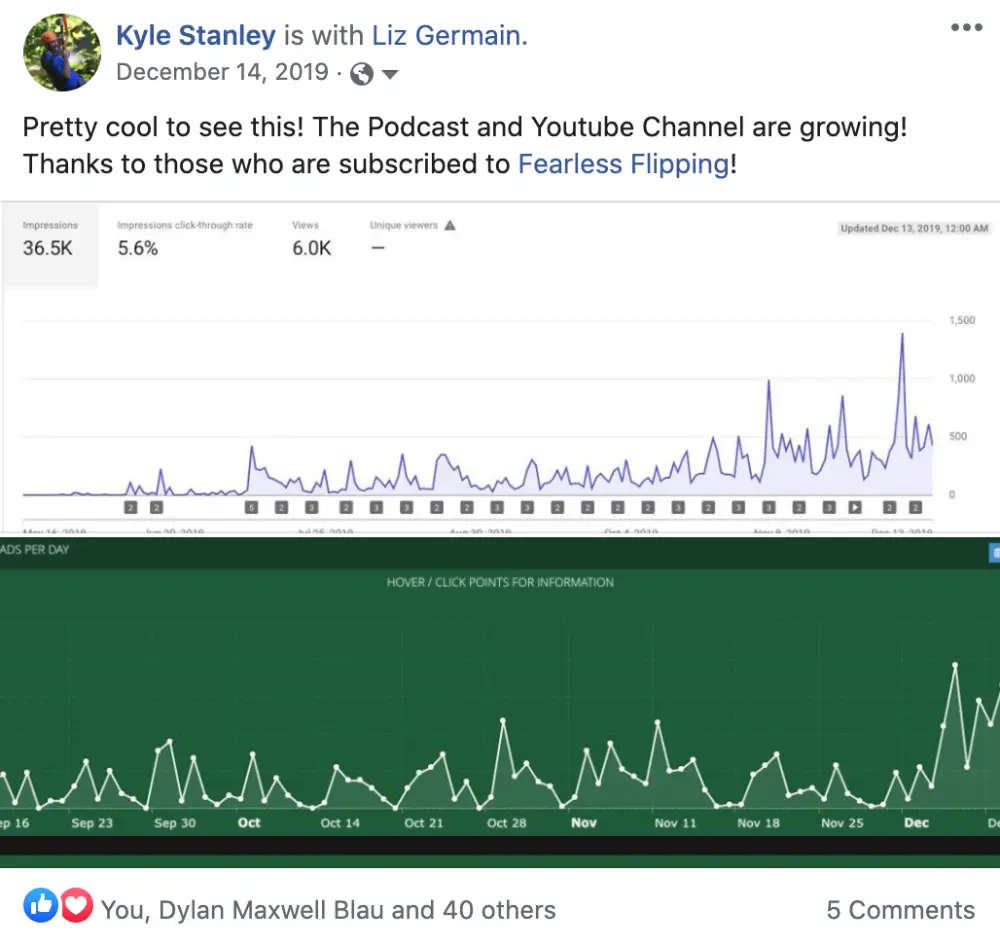This screenshot has height=946, width=1000.
Task: Click Kyle Stanley's profile picture
Action: pyautogui.click(x=61, y=53)
